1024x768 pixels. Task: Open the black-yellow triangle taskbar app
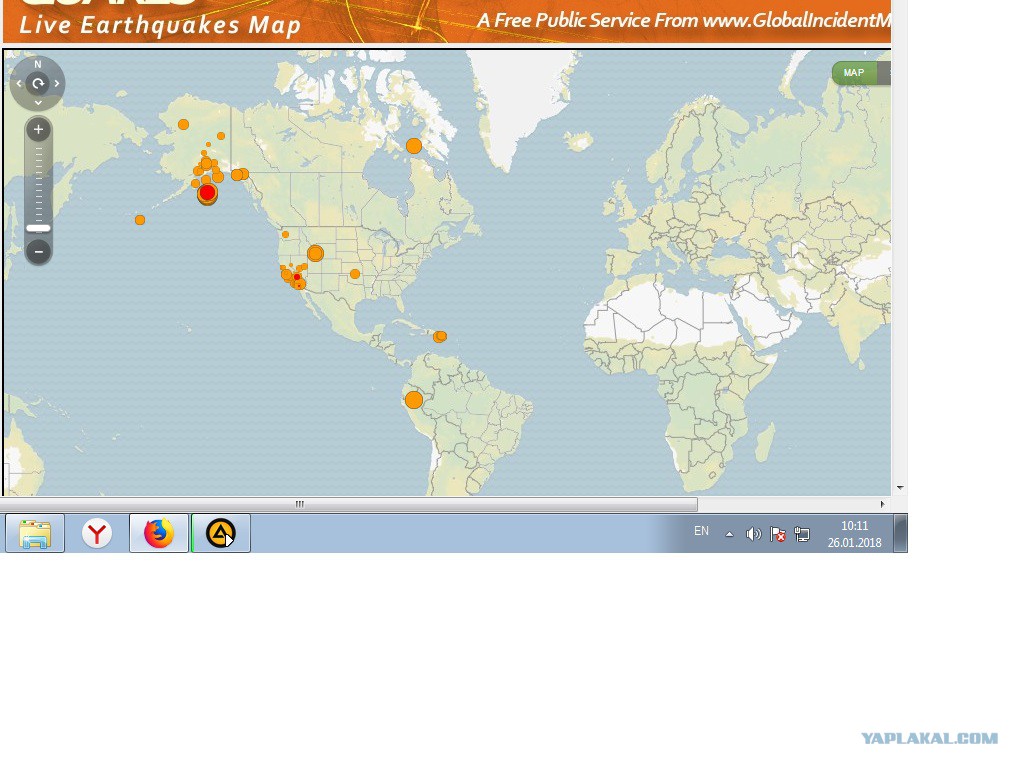tap(221, 533)
